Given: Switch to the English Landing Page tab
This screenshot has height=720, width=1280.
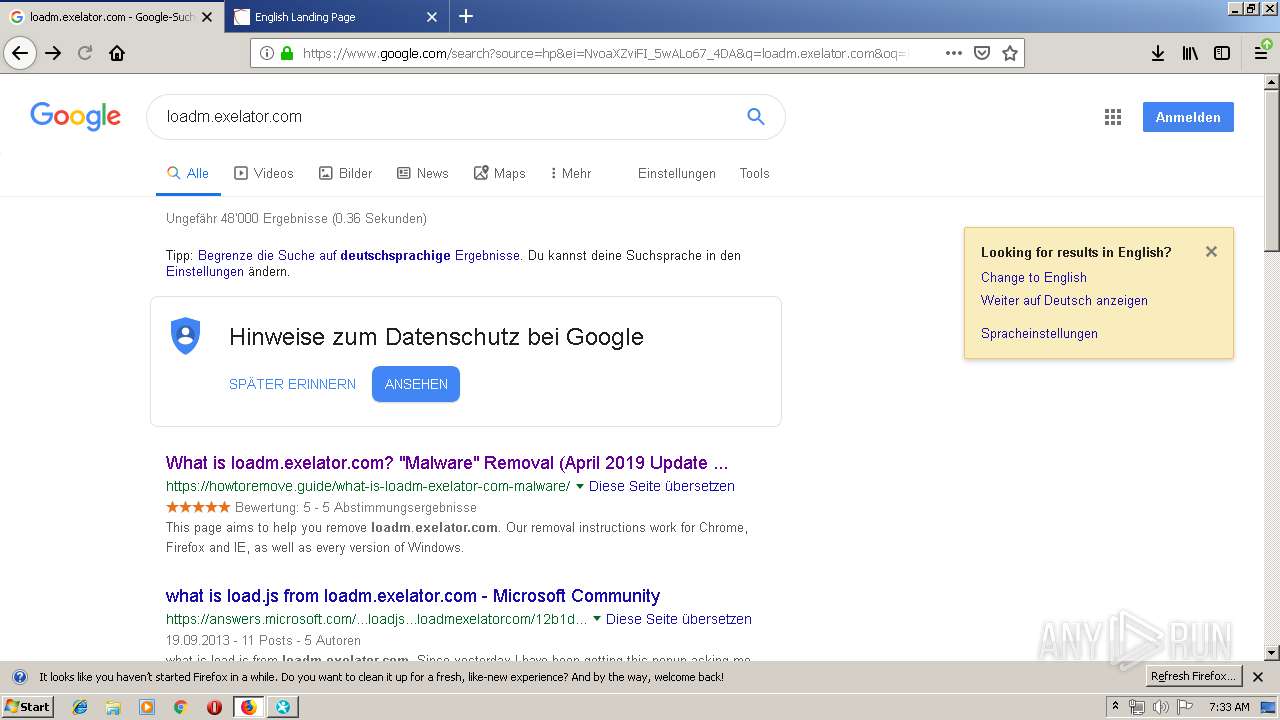Looking at the screenshot, I should pos(337,17).
